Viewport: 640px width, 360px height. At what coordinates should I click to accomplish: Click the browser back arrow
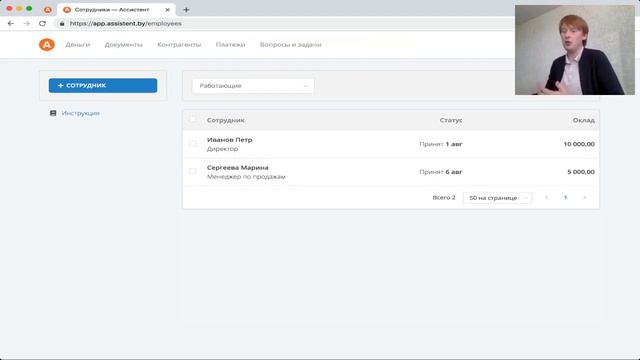click(11, 24)
